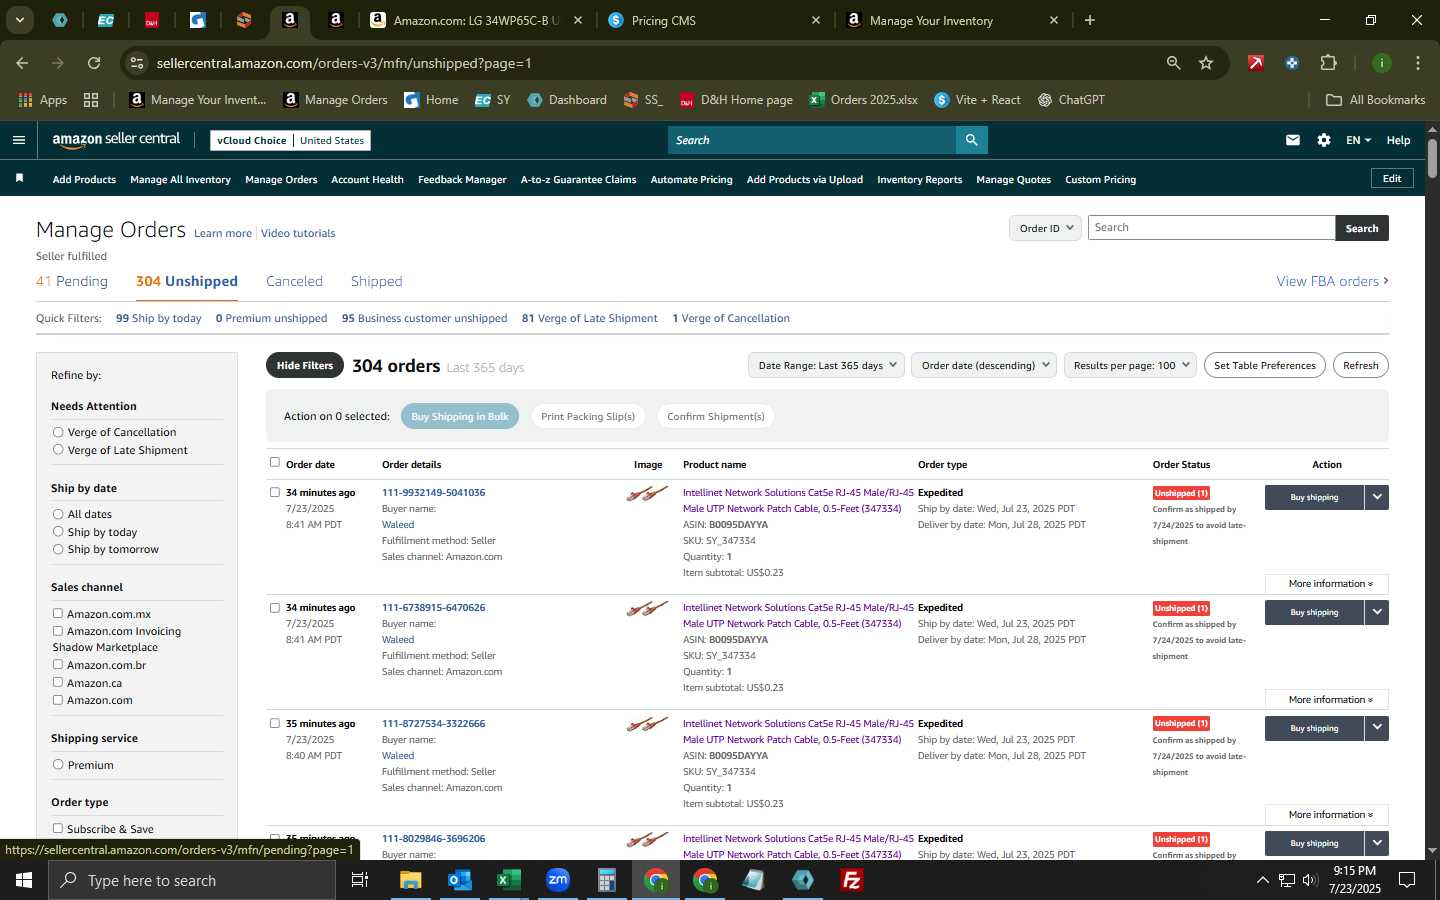Click the Seller Central header search box
1440x900 pixels.
click(x=811, y=140)
